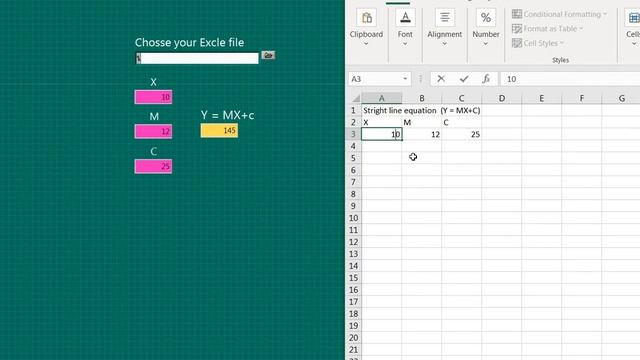Expand Clipboard group chevron
Screen dimensions: 640x360
(x=366, y=44)
